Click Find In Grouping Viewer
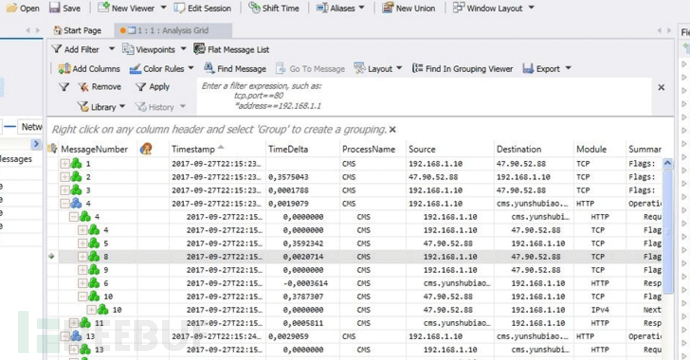The image size is (690, 360). [x=462, y=69]
